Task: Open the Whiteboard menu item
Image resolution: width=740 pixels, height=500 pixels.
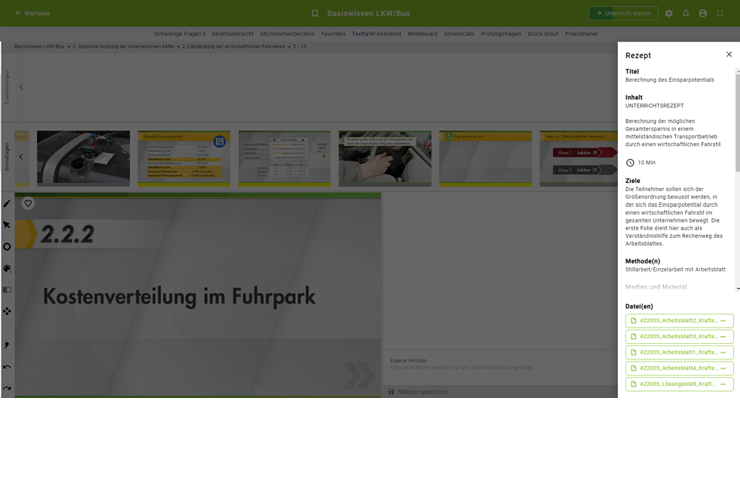Action: 422,34
